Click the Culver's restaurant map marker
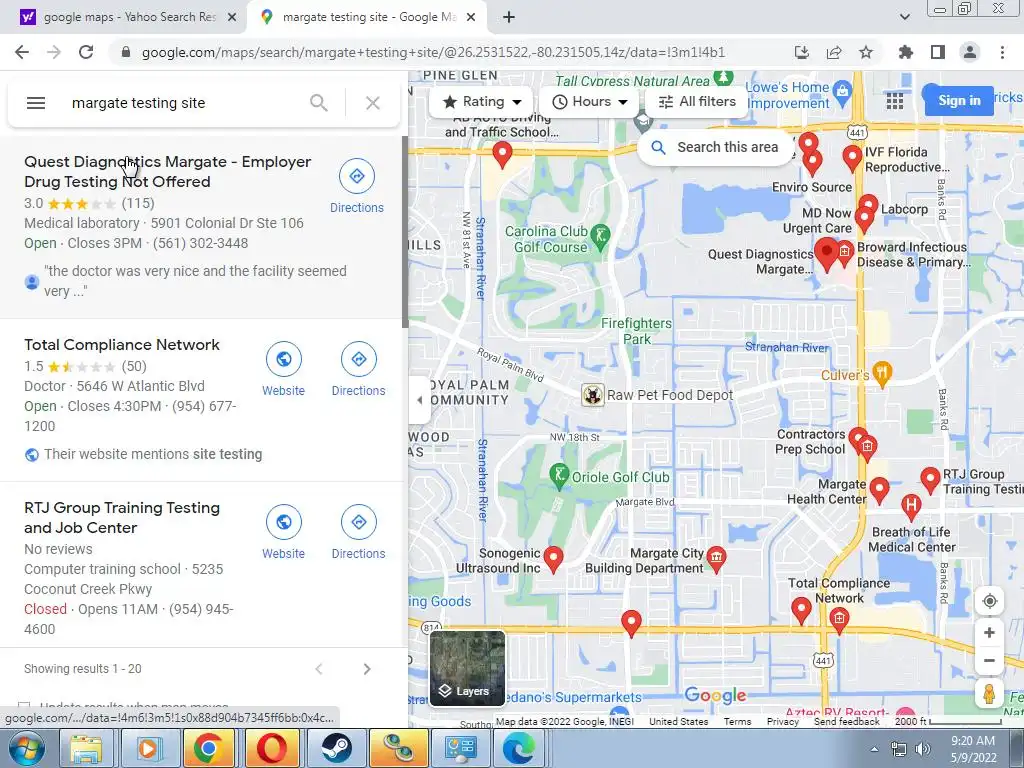The width and height of the screenshot is (1024, 768). pyautogui.click(x=882, y=374)
